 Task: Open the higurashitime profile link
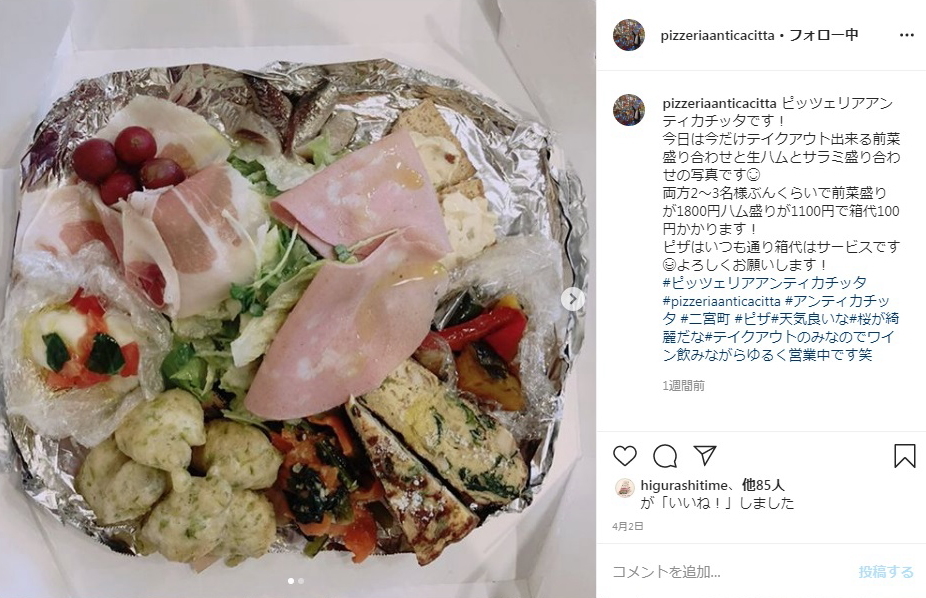point(684,485)
